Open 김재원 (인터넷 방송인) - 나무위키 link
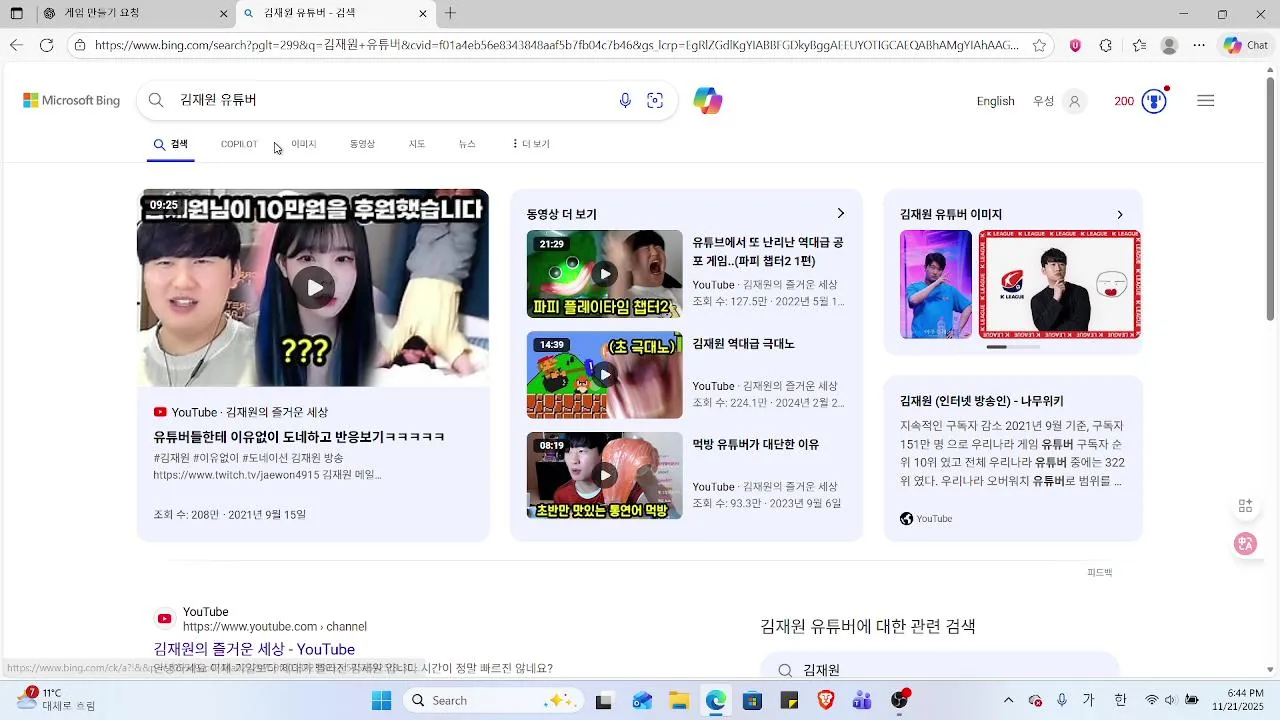 [x=981, y=401]
